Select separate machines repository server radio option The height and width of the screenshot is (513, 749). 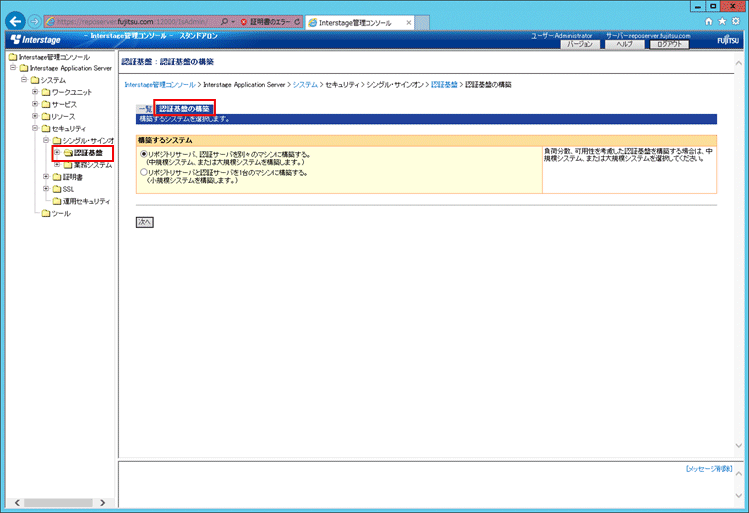tap(143, 155)
